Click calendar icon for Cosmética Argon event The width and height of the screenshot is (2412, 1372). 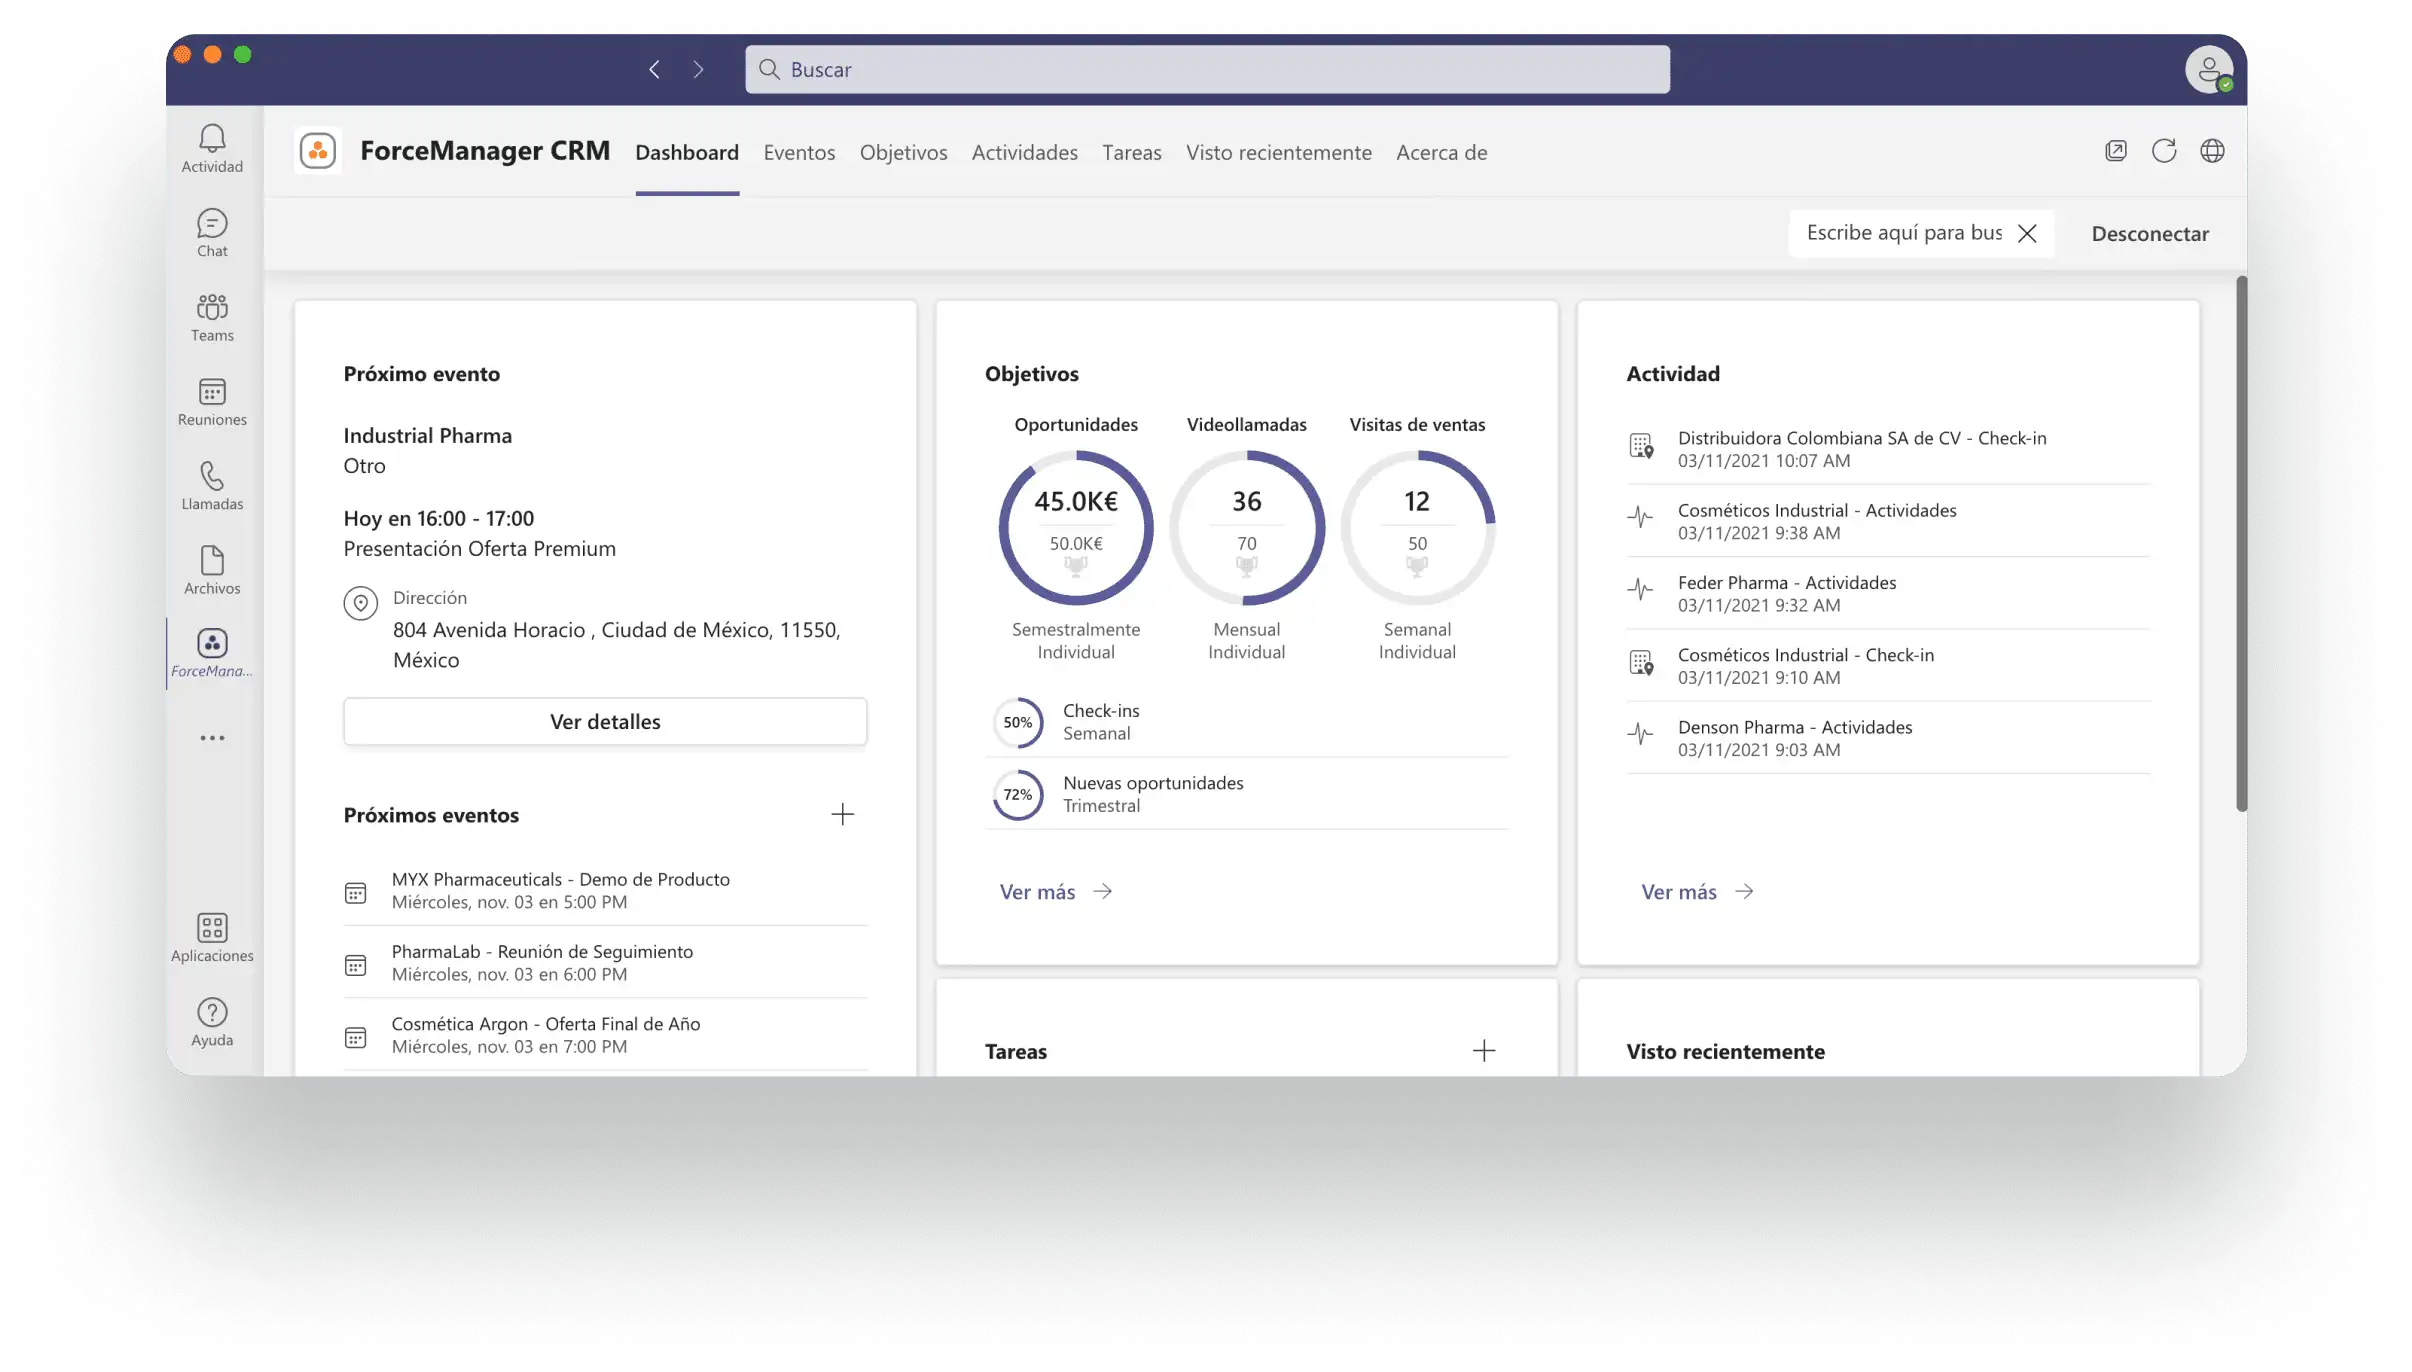(355, 1037)
